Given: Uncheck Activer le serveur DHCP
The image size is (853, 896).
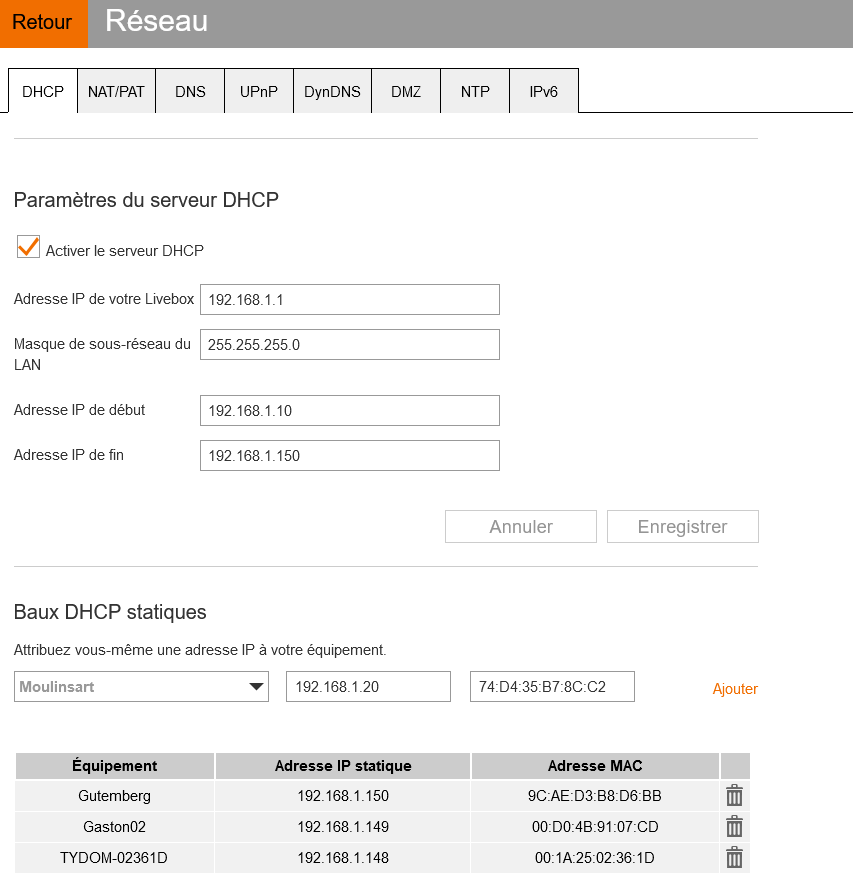Looking at the screenshot, I should click(x=28, y=248).
